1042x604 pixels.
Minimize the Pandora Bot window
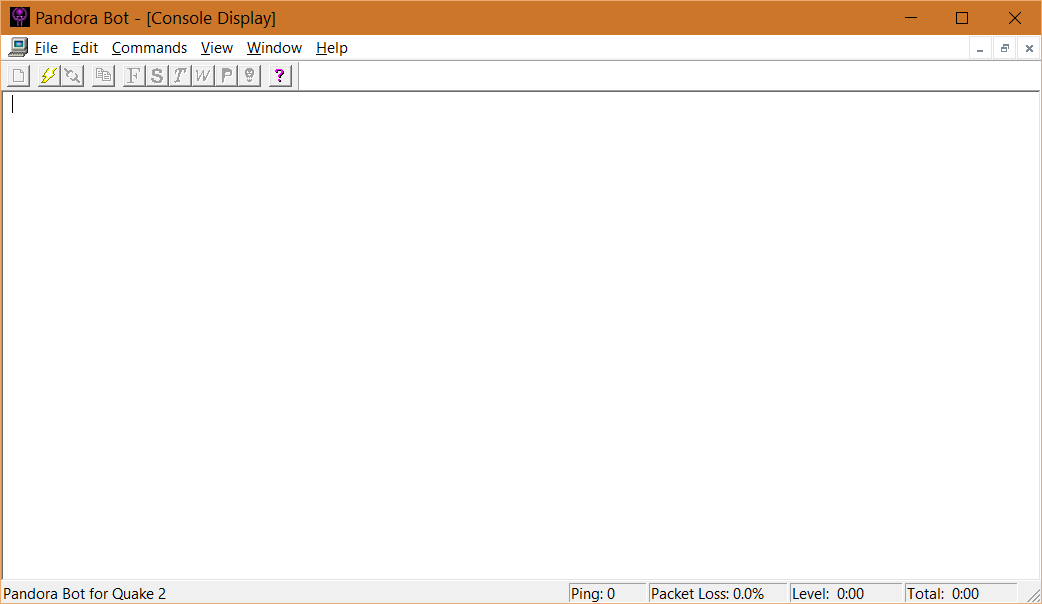[x=911, y=18]
